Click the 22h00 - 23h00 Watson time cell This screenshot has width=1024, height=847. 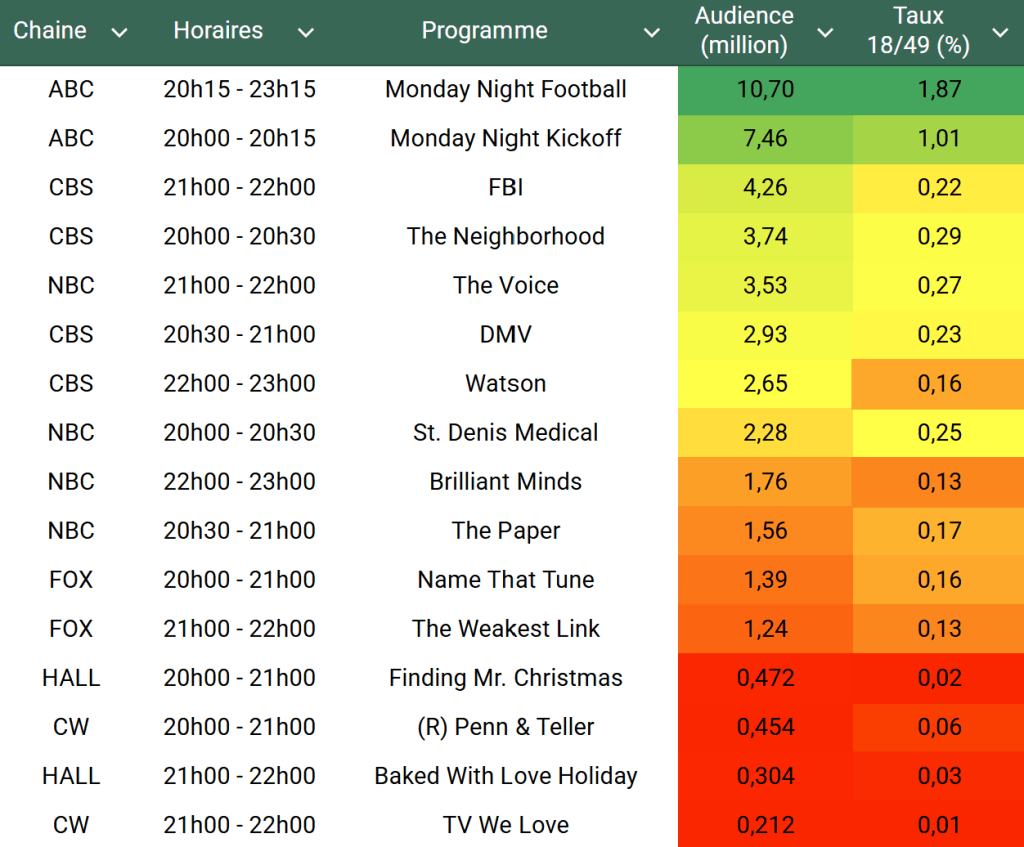tap(239, 384)
